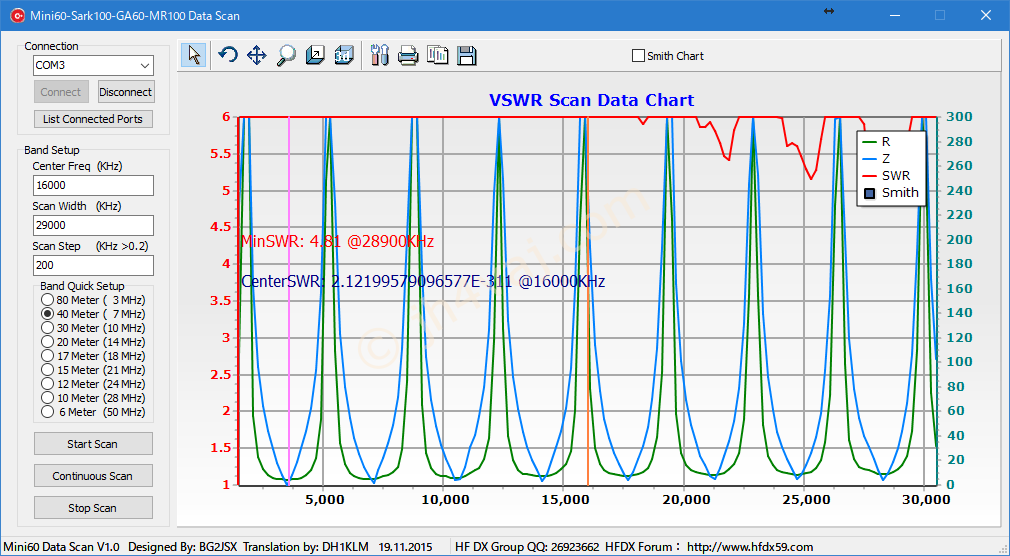Select 12 Meter (24 MHz) band
Screen dimensions: 1010x556
coord(47,384)
